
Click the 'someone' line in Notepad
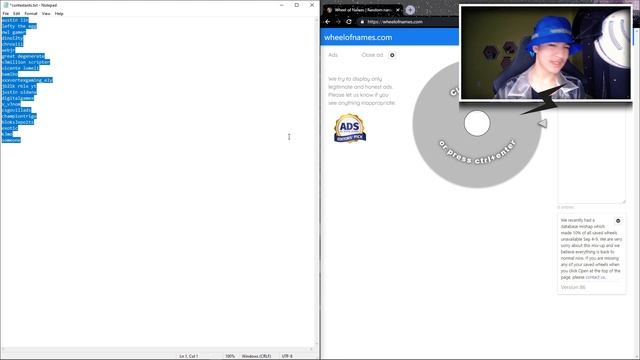(x=11, y=140)
